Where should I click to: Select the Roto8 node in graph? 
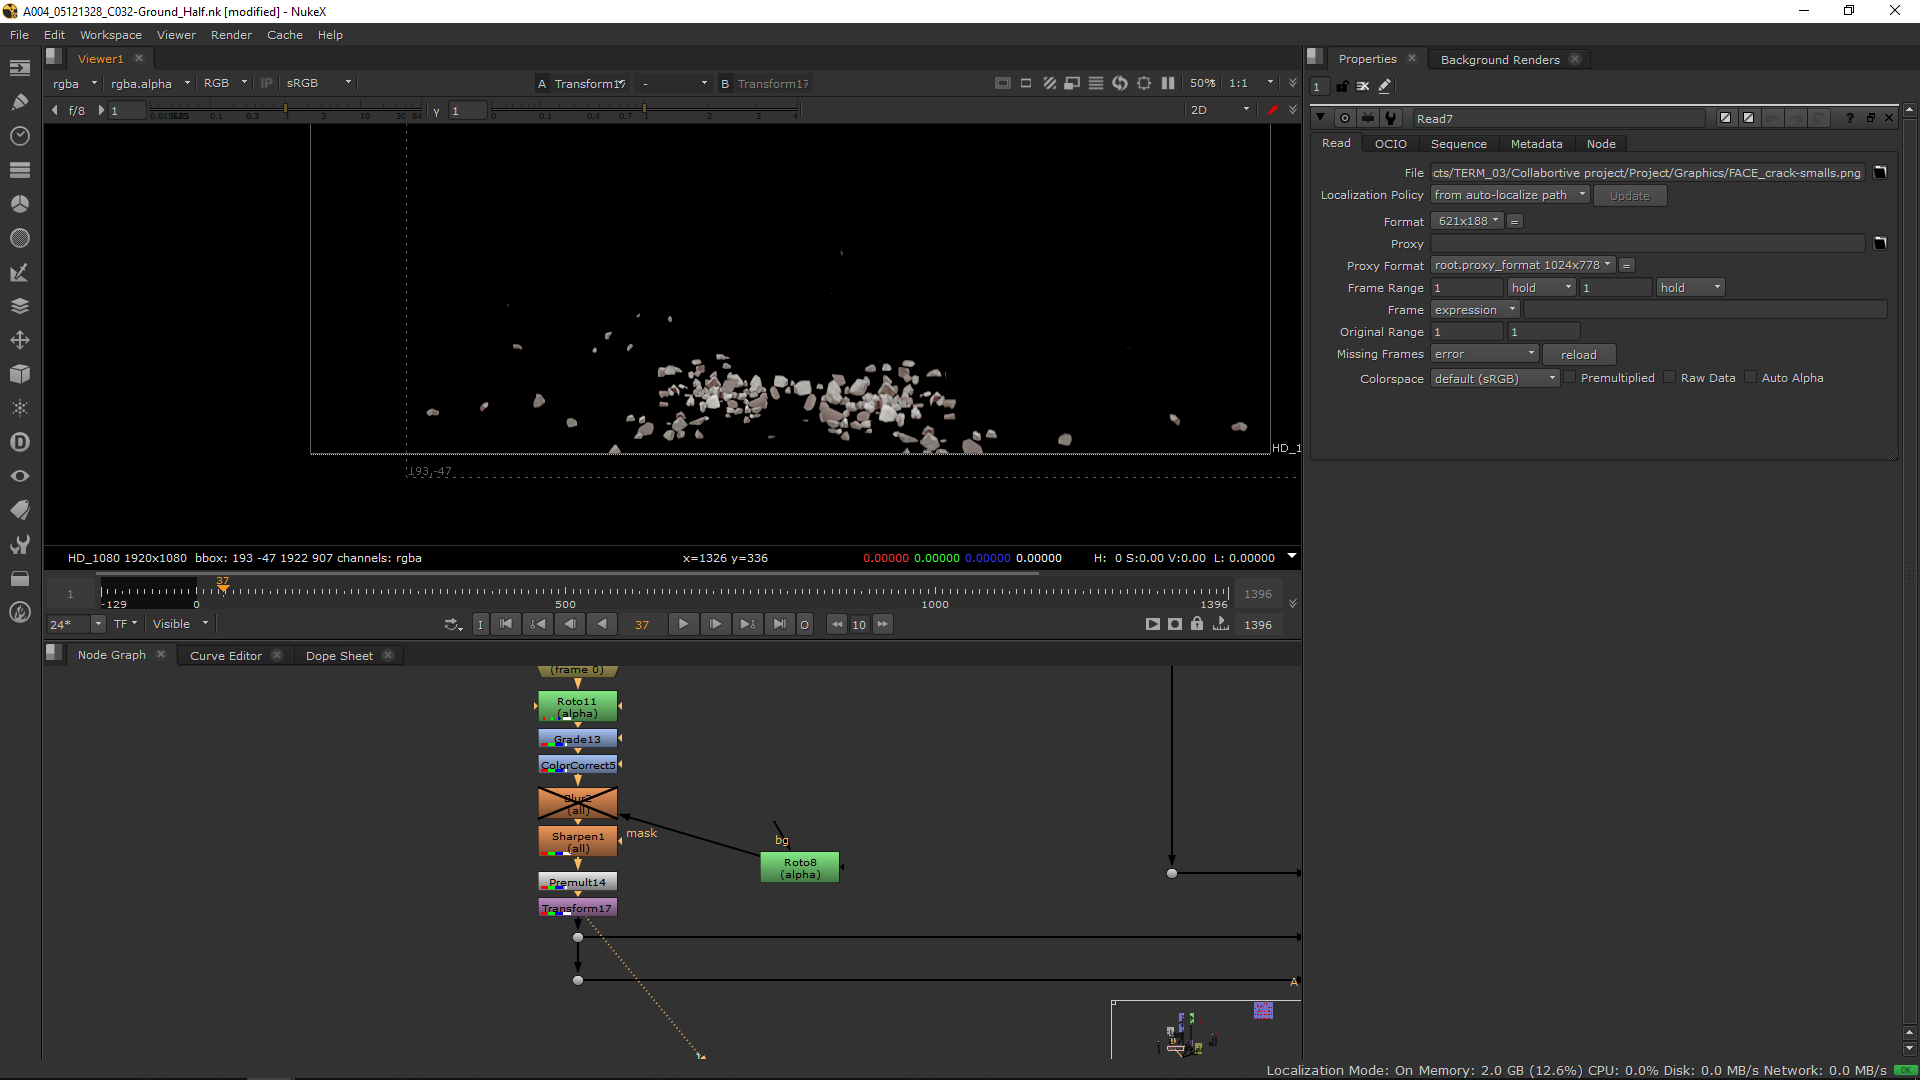[800, 868]
